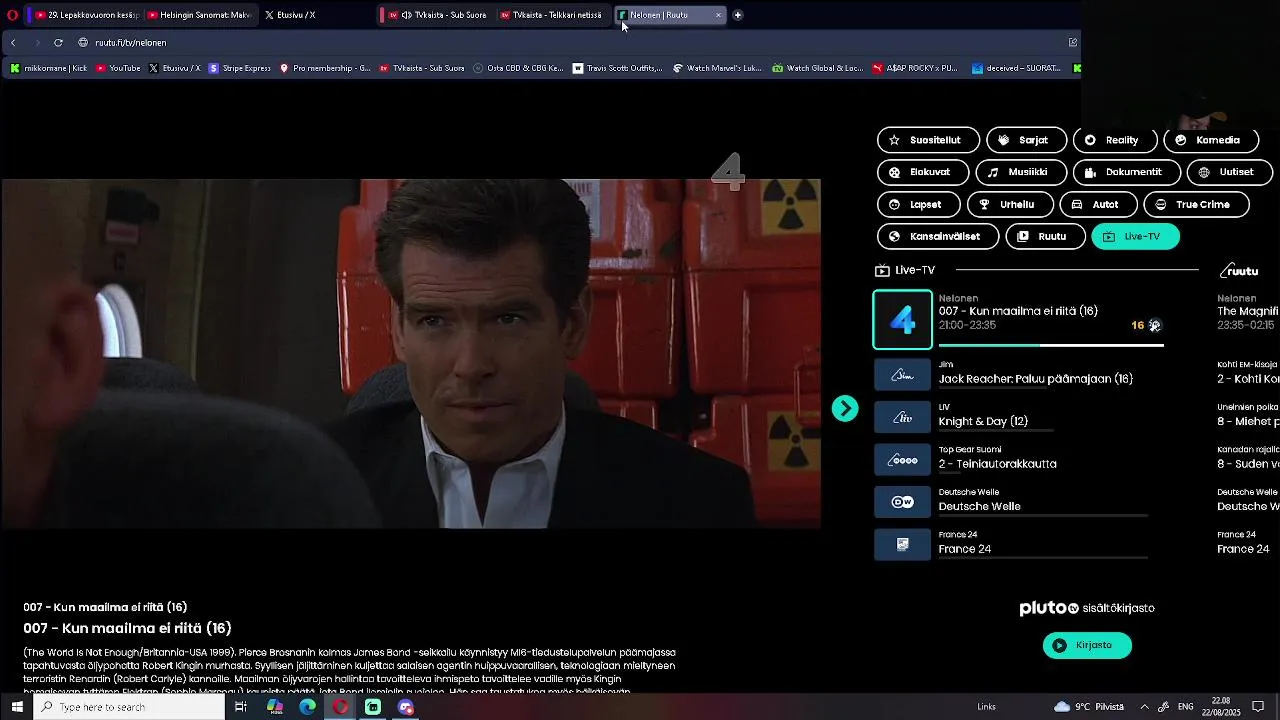The height and width of the screenshot is (720, 1280).
Task: Select Jack Reacher: Paluu päämajaan program
Action: (1036, 379)
